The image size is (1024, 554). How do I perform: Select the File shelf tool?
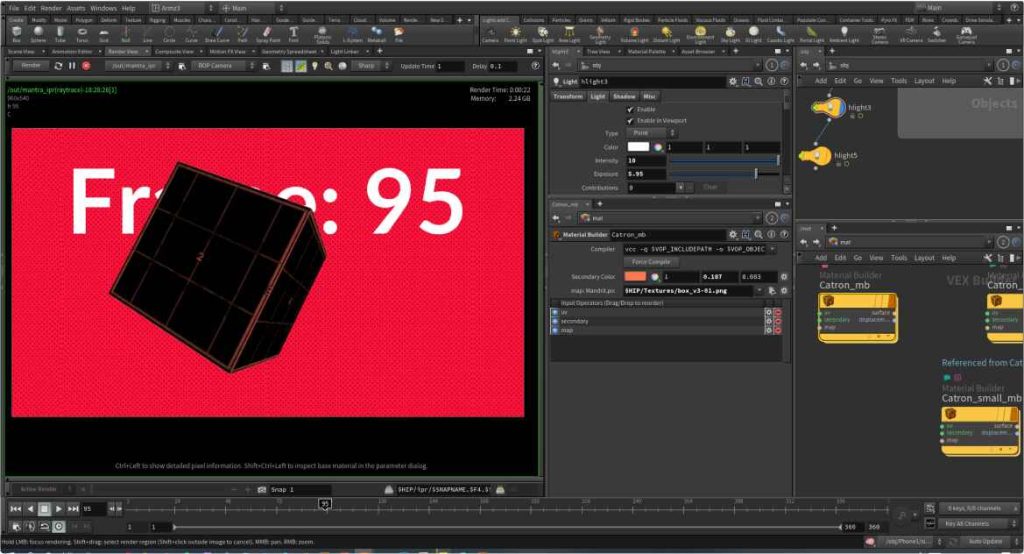[398, 33]
